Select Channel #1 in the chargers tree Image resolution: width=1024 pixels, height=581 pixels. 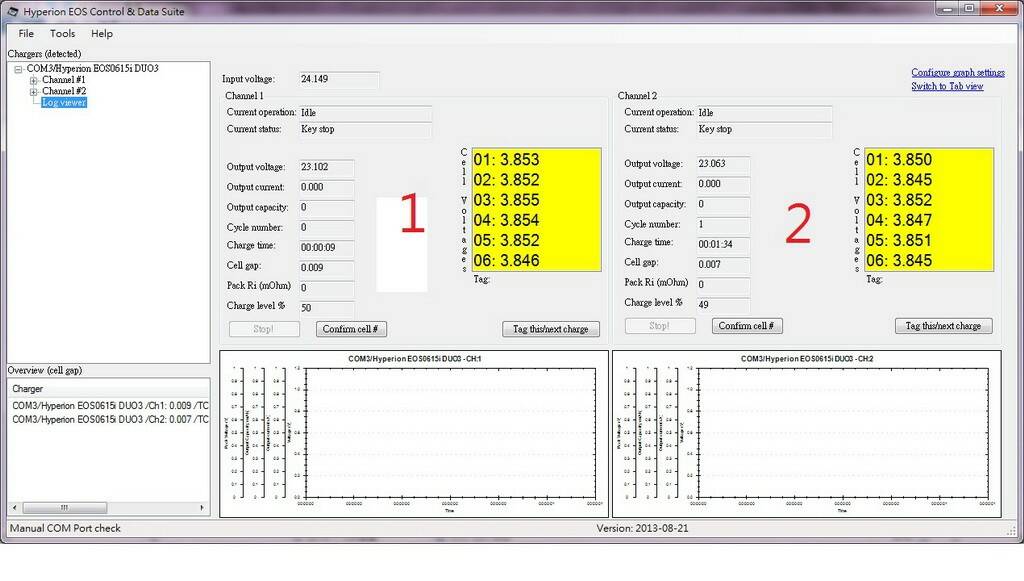coord(63,80)
